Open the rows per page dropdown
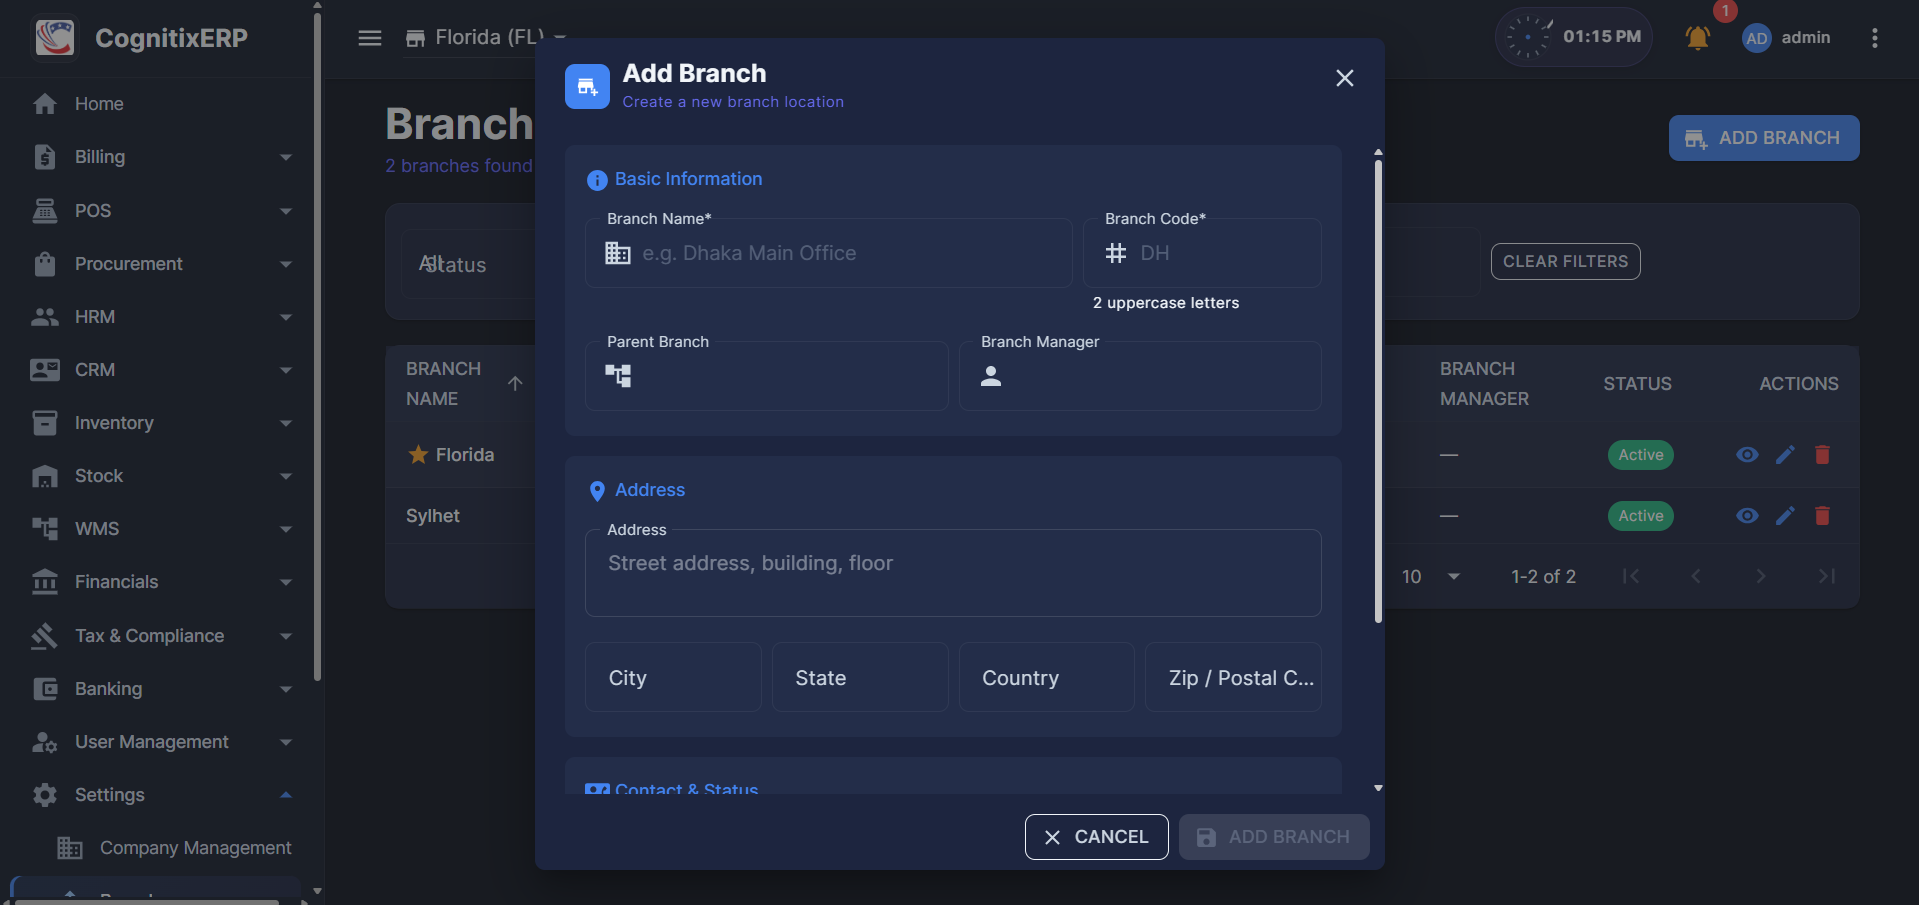The image size is (1919, 905). click(1431, 577)
